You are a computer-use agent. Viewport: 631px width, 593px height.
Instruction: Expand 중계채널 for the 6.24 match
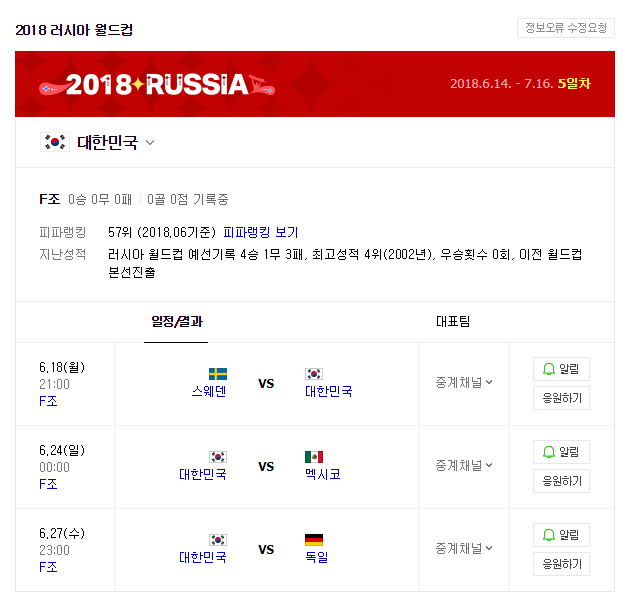click(x=464, y=465)
